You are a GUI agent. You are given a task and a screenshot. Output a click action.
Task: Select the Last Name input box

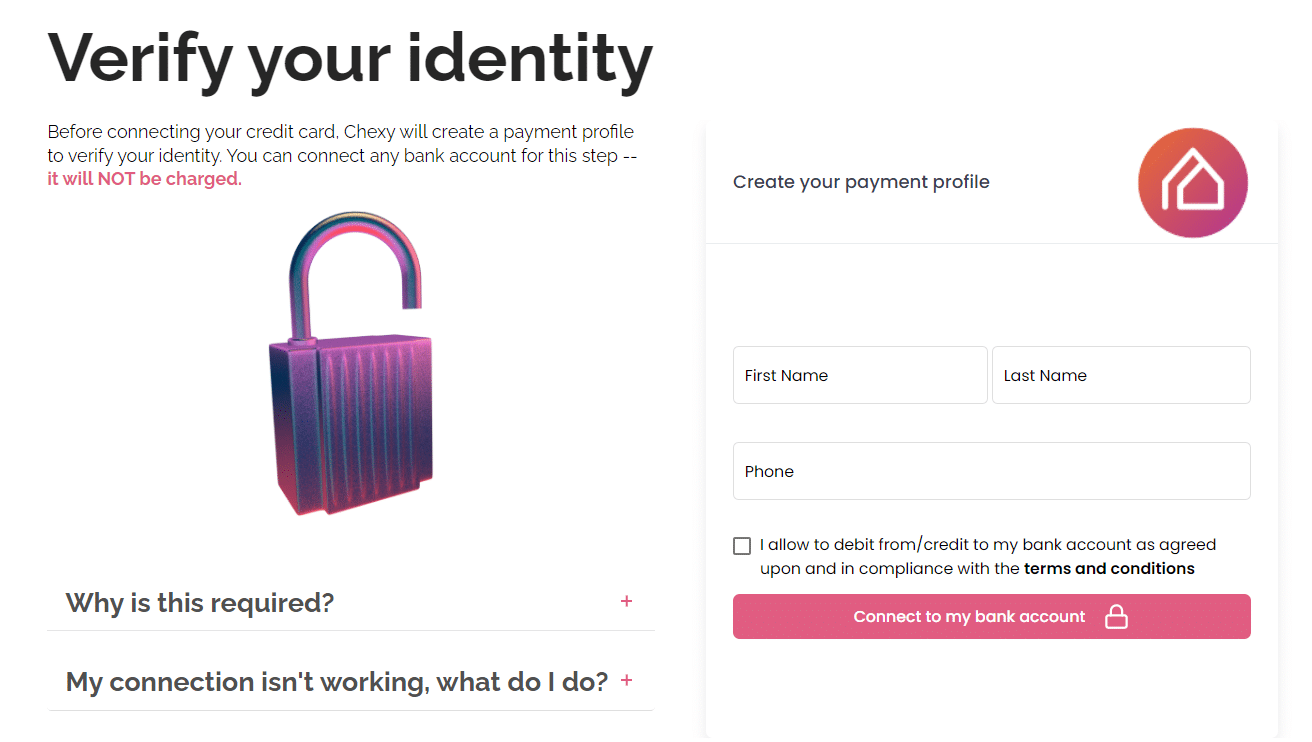[1121, 376]
